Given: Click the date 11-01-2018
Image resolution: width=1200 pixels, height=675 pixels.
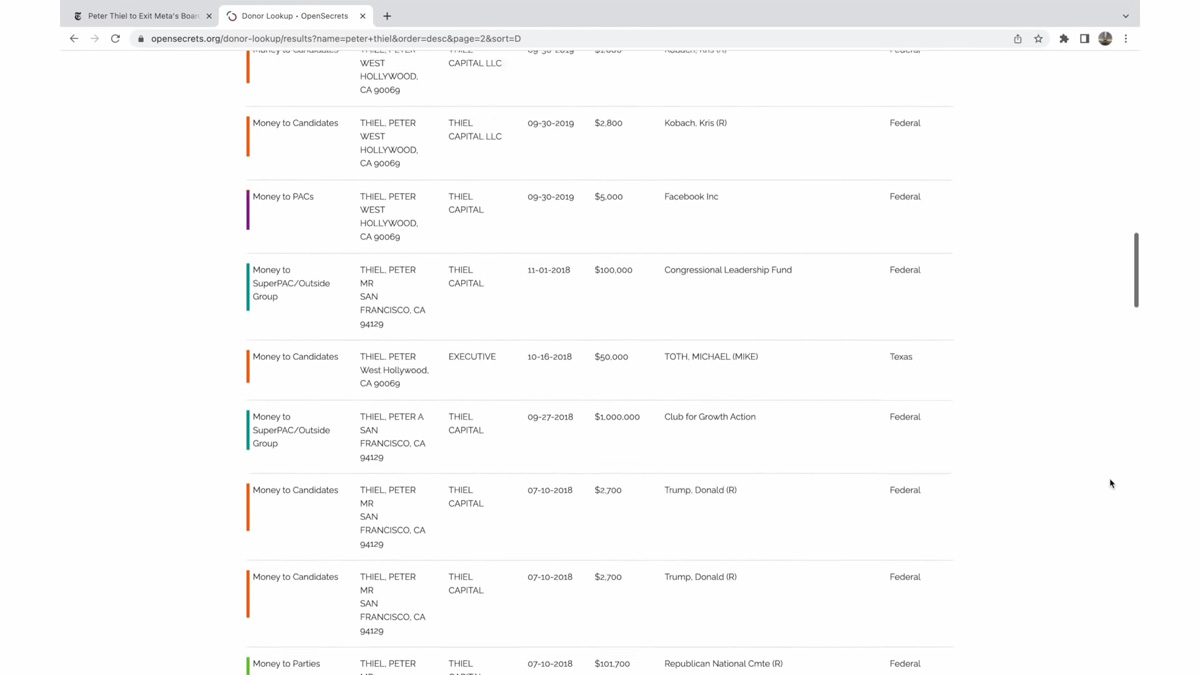Looking at the screenshot, I should pyautogui.click(x=549, y=270).
